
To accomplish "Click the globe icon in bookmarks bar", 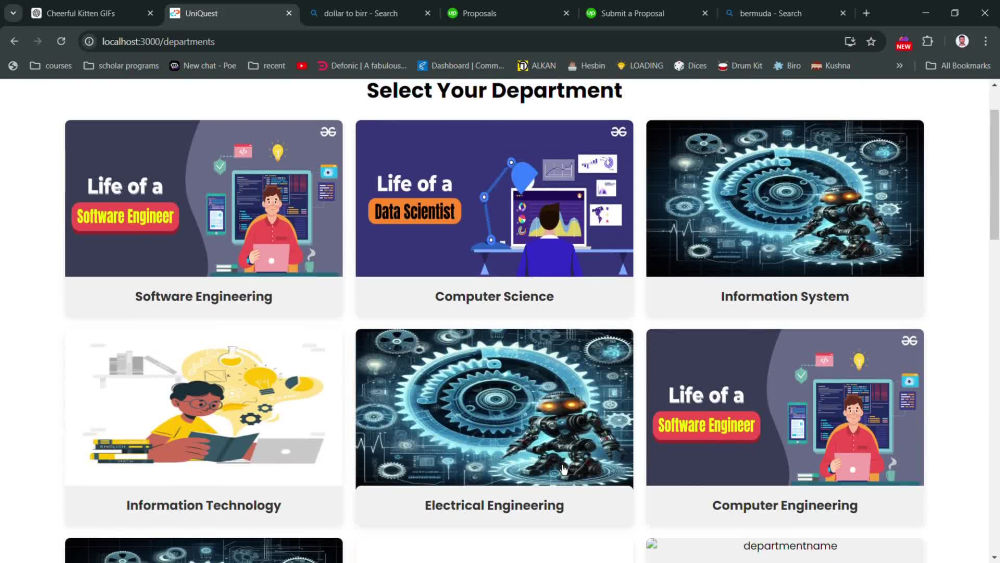I will tap(13, 66).
